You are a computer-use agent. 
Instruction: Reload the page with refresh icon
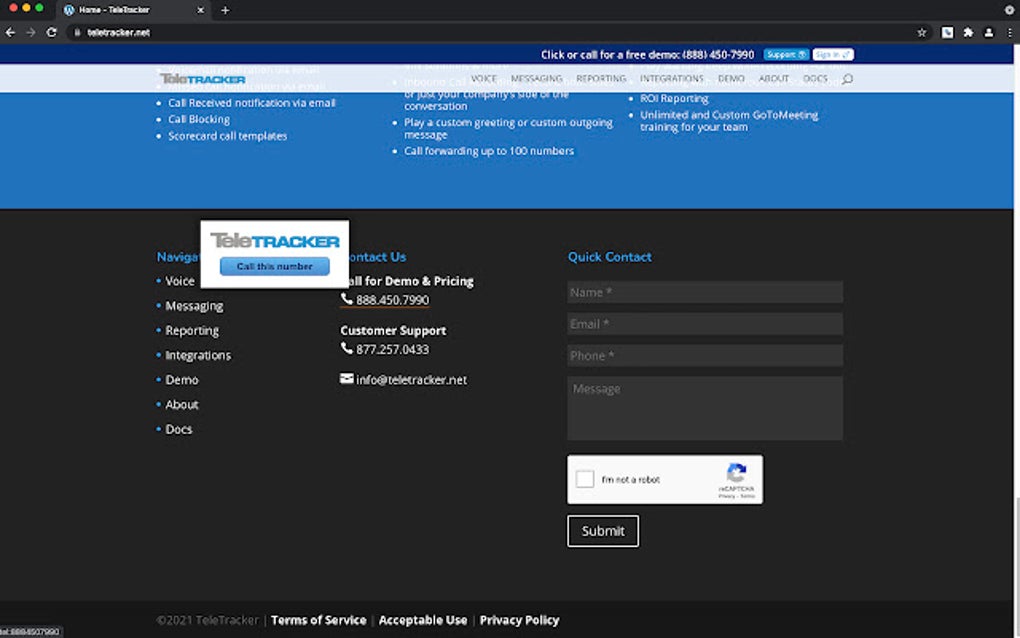(51, 33)
